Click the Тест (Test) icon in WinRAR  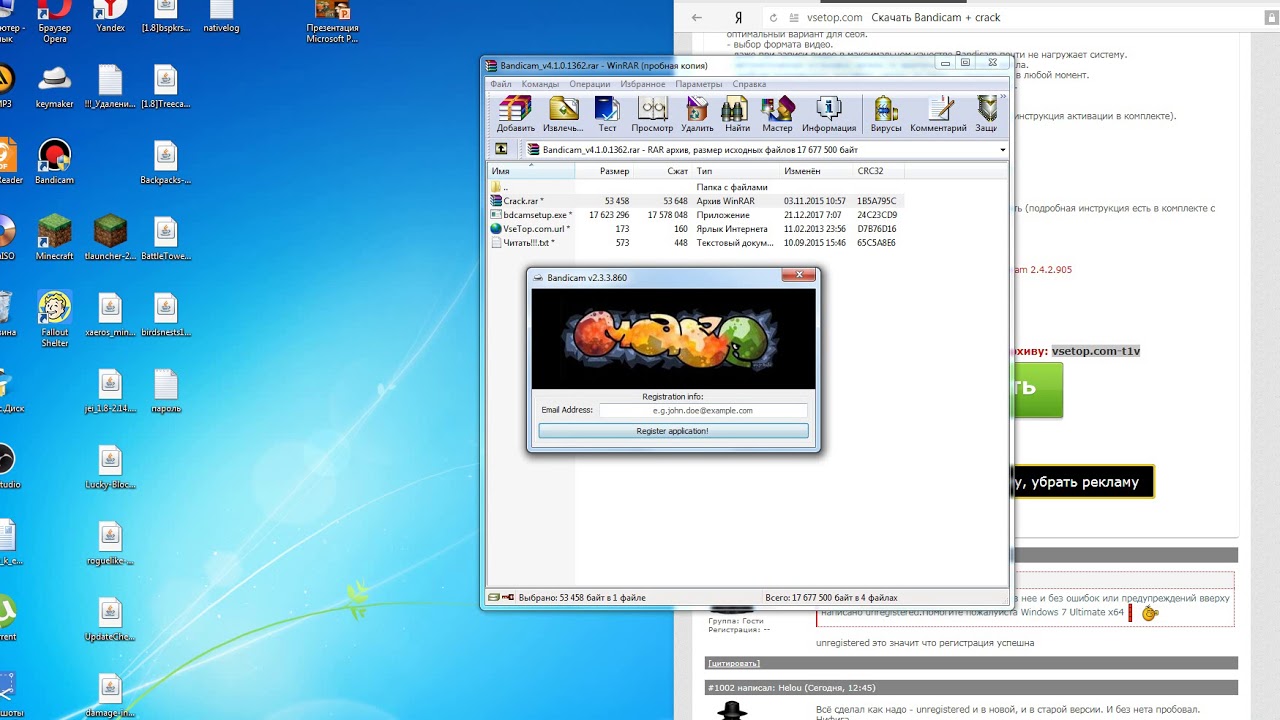607,114
